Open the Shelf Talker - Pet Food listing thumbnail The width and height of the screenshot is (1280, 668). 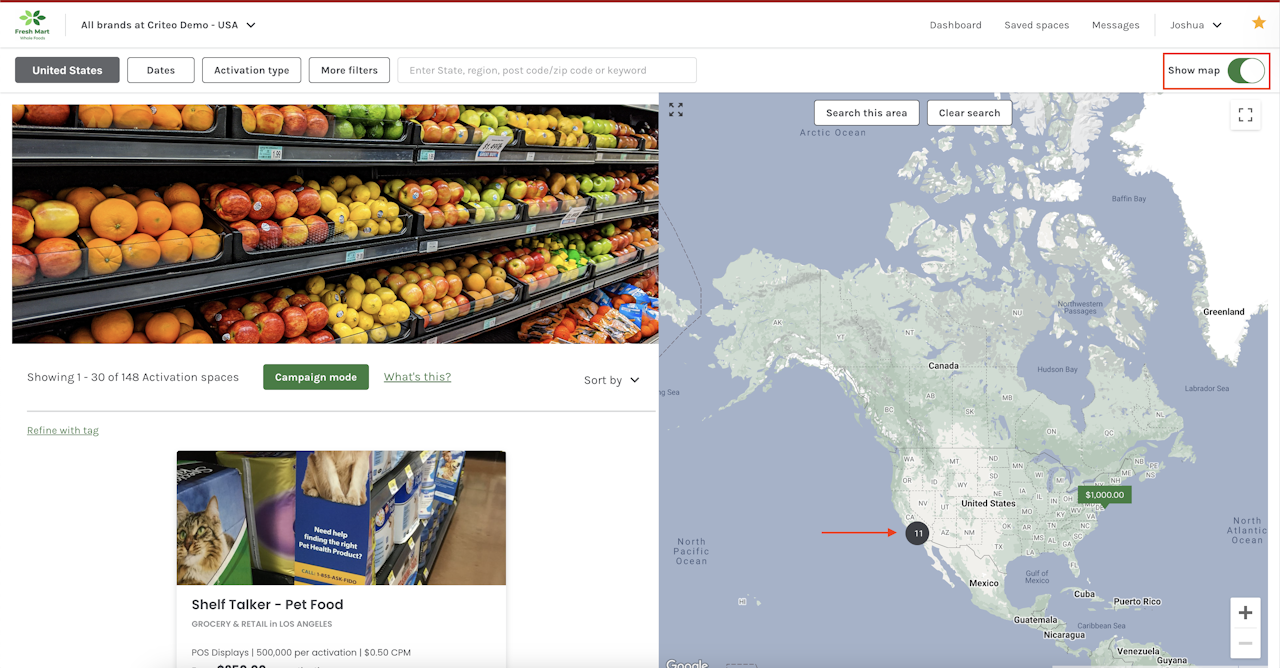click(341, 518)
